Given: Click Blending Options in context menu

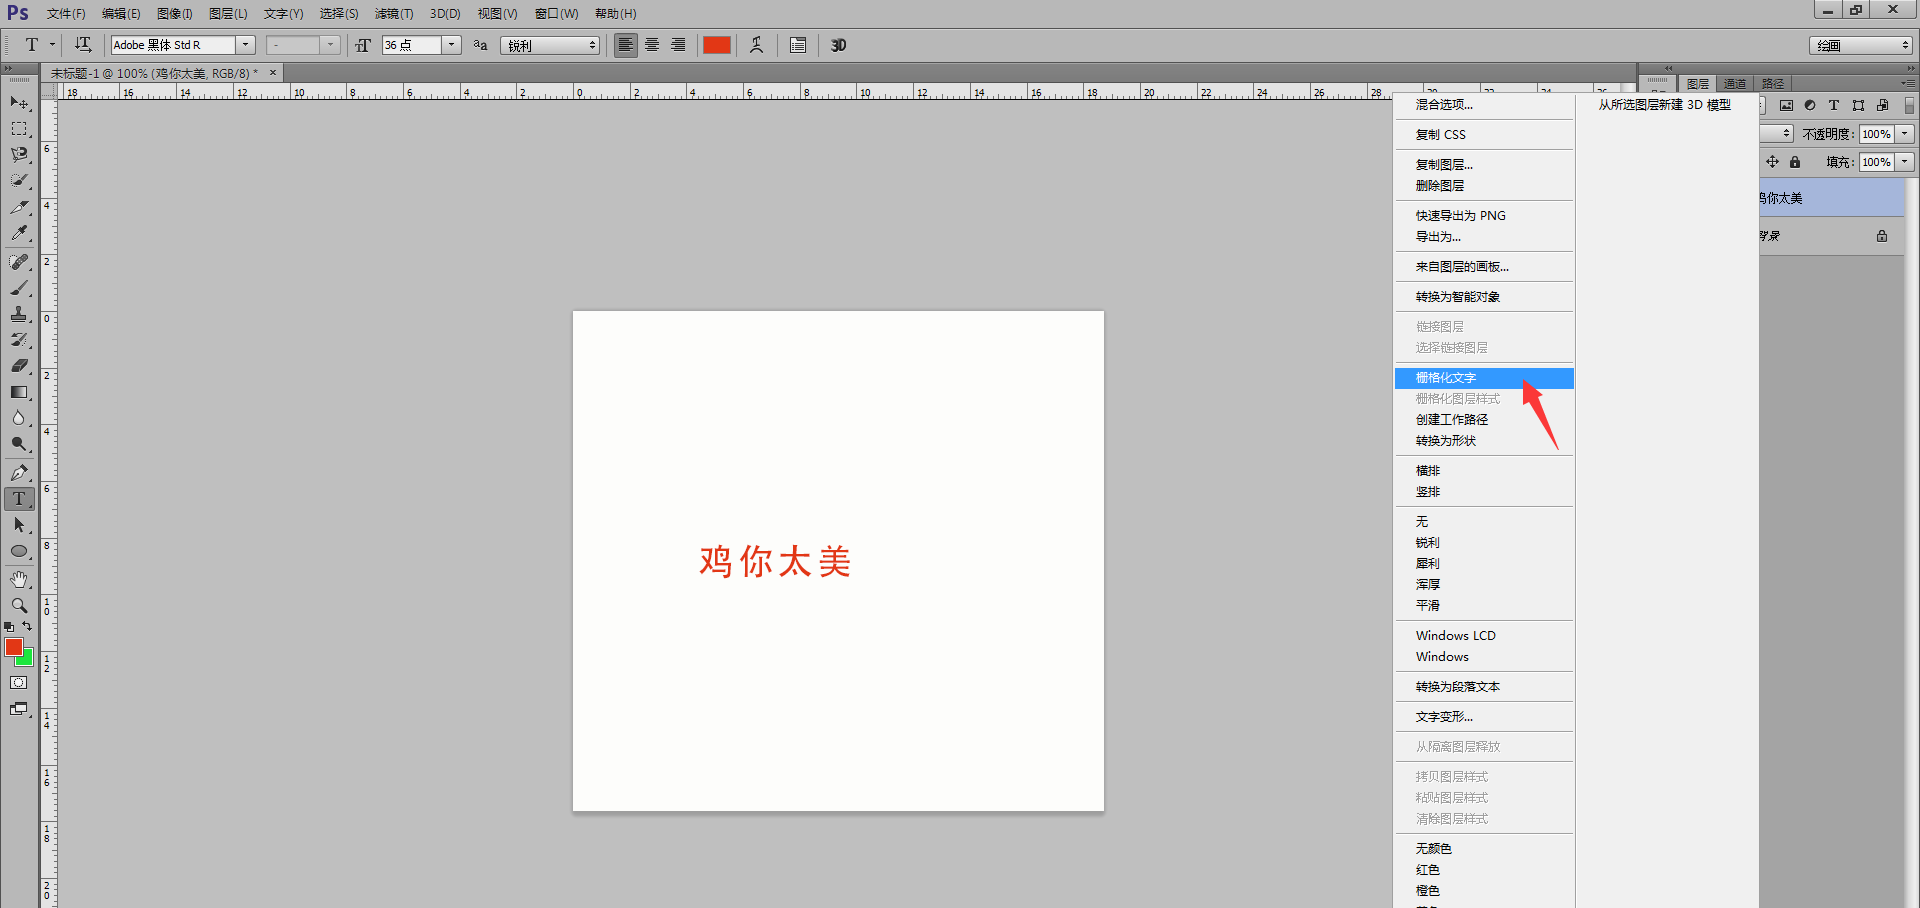Looking at the screenshot, I should click(1484, 105).
